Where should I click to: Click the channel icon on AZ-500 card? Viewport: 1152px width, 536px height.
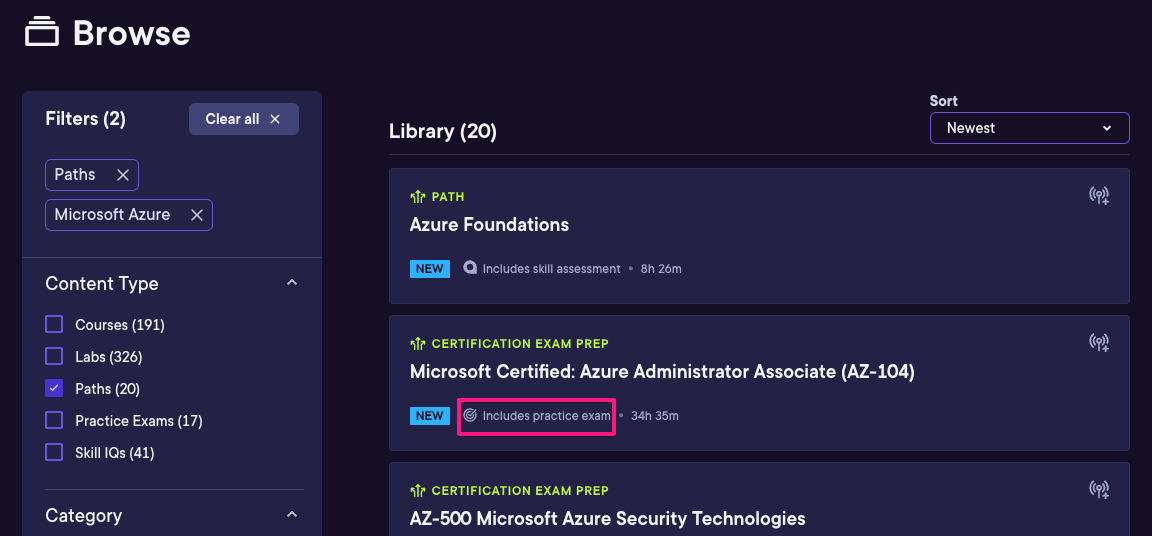(1098, 489)
